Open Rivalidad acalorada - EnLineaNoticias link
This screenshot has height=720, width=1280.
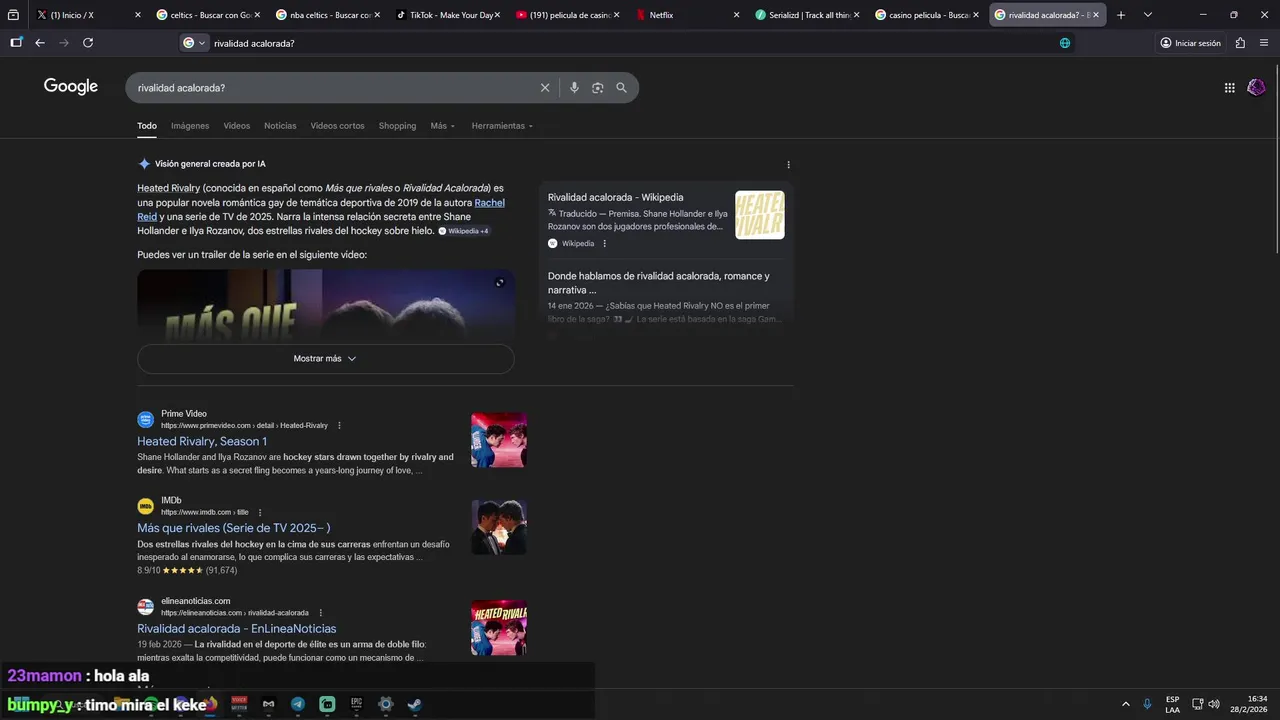tap(237, 629)
